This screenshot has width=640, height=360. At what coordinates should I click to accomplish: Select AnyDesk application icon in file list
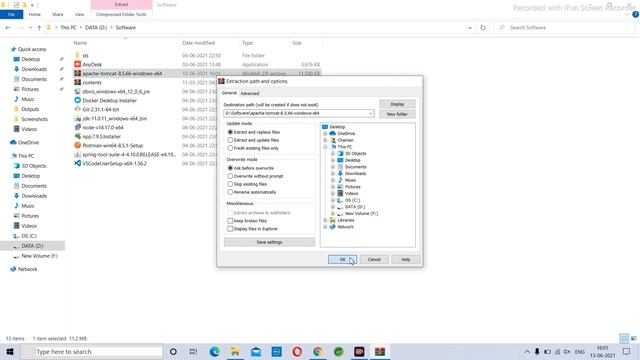[x=78, y=64]
